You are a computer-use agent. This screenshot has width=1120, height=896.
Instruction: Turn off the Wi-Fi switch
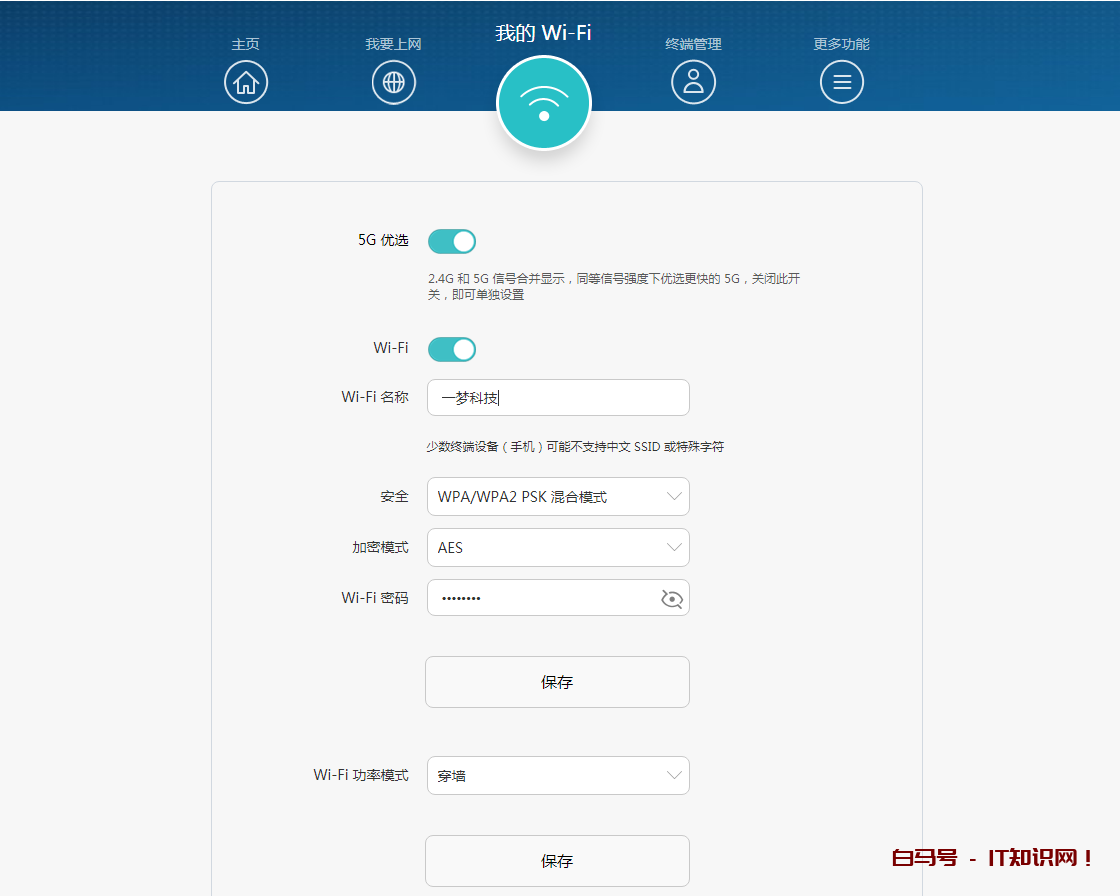click(x=451, y=349)
